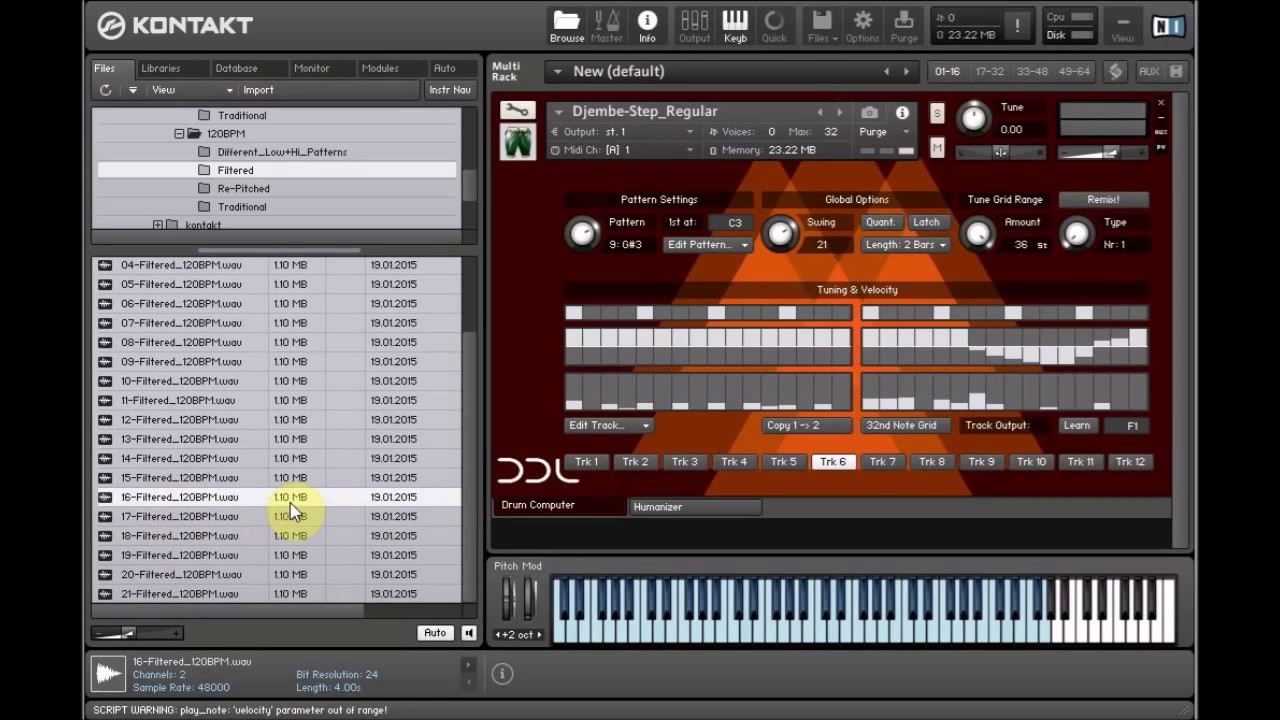Open the Edit Pattern dropdown
Viewport: 1280px width, 720px height.
pos(708,245)
